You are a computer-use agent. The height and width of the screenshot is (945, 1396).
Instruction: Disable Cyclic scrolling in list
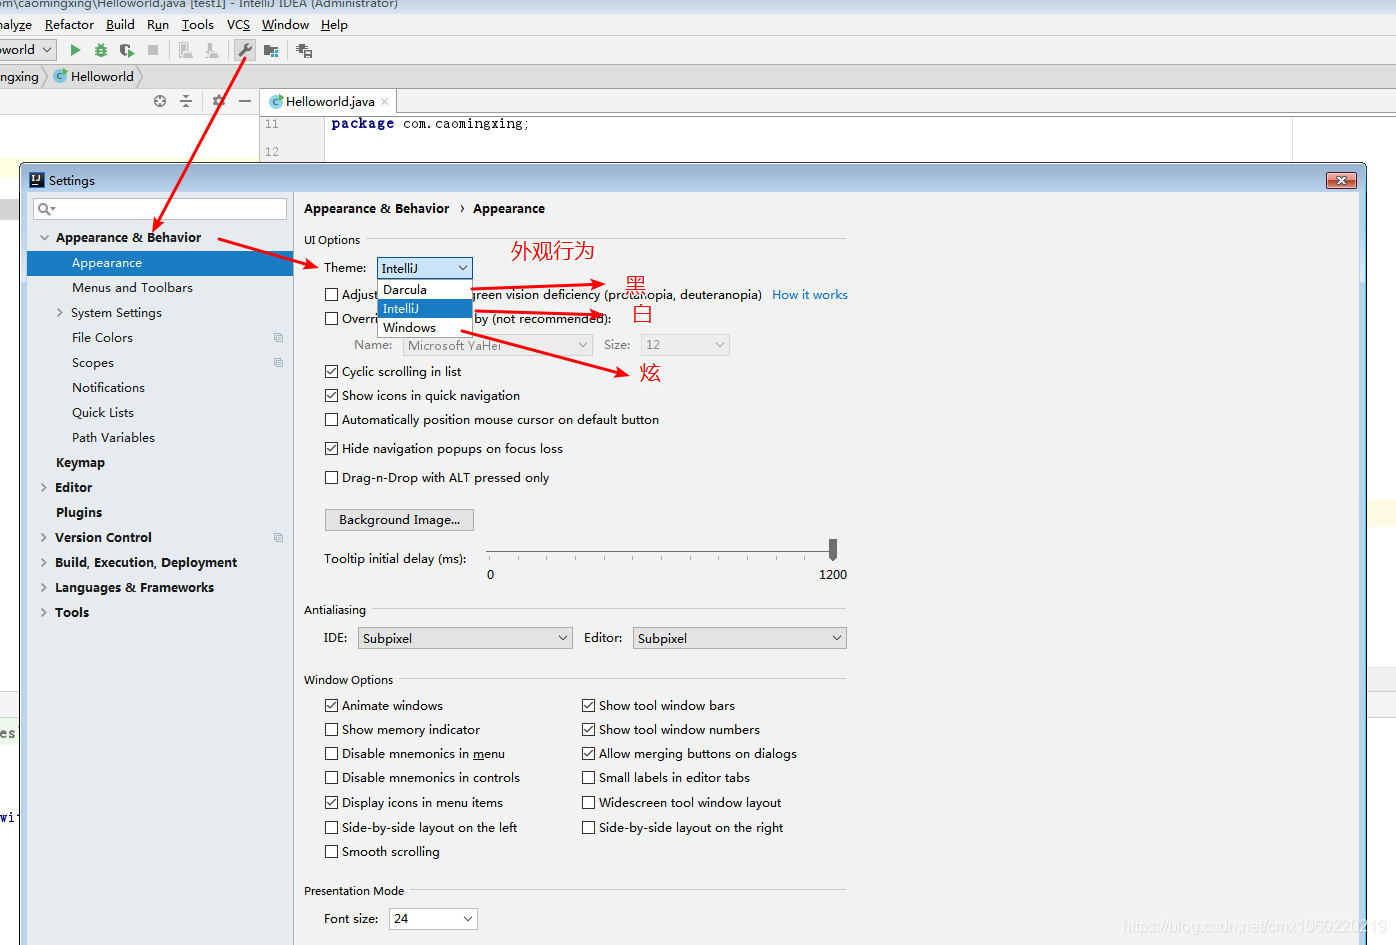[x=331, y=371]
